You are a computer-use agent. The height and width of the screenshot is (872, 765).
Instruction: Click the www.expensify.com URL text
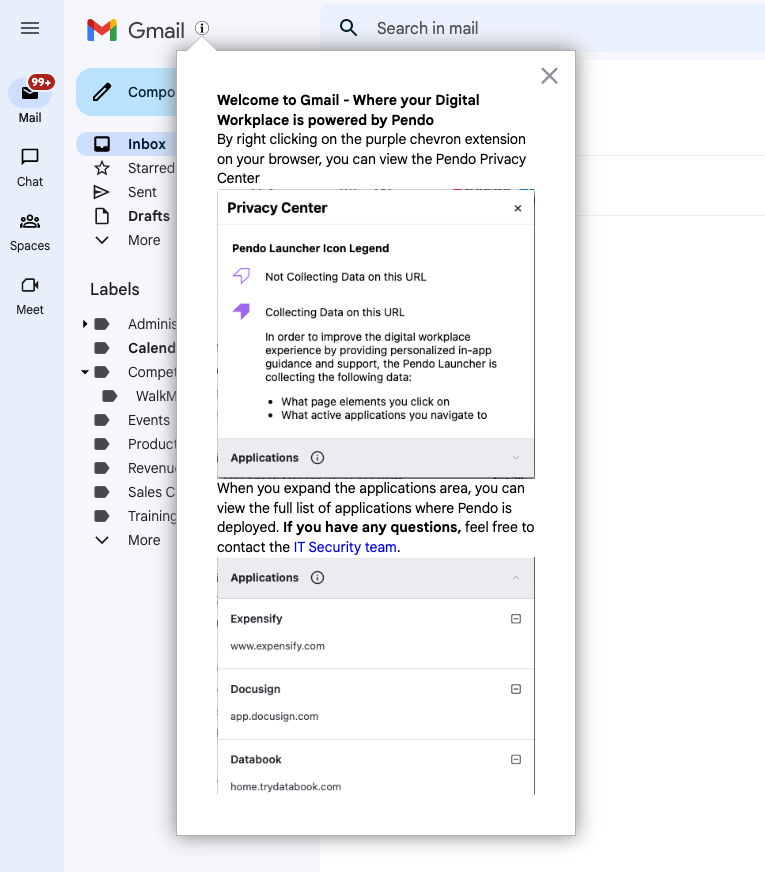click(x=277, y=646)
